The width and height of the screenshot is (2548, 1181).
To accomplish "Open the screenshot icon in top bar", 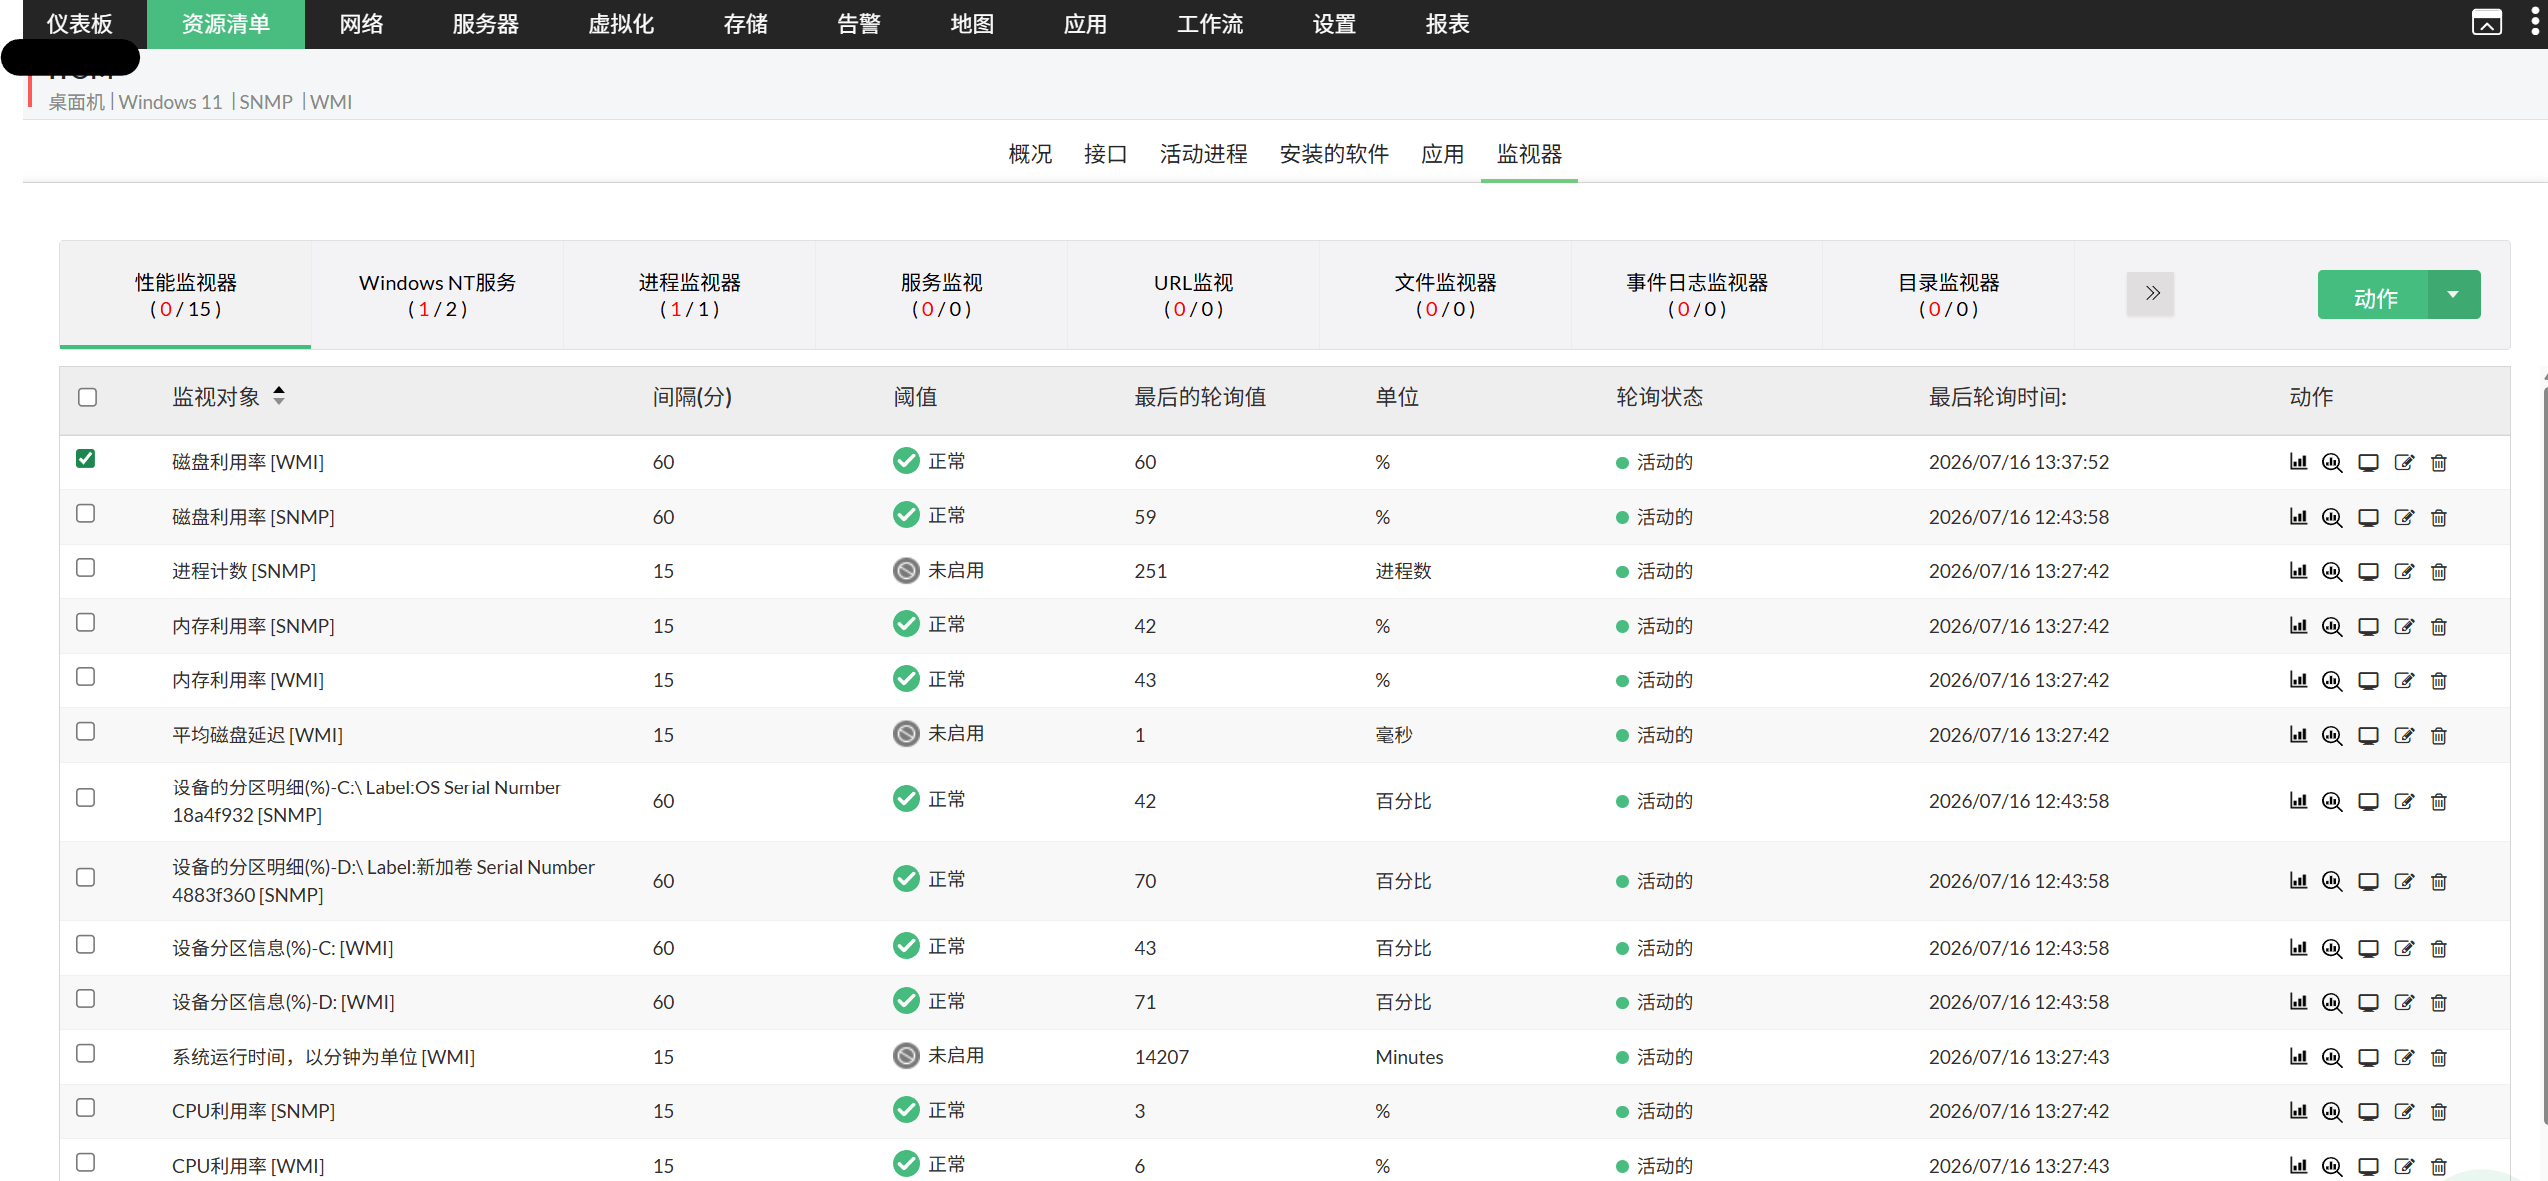I will coord(2486,22).
